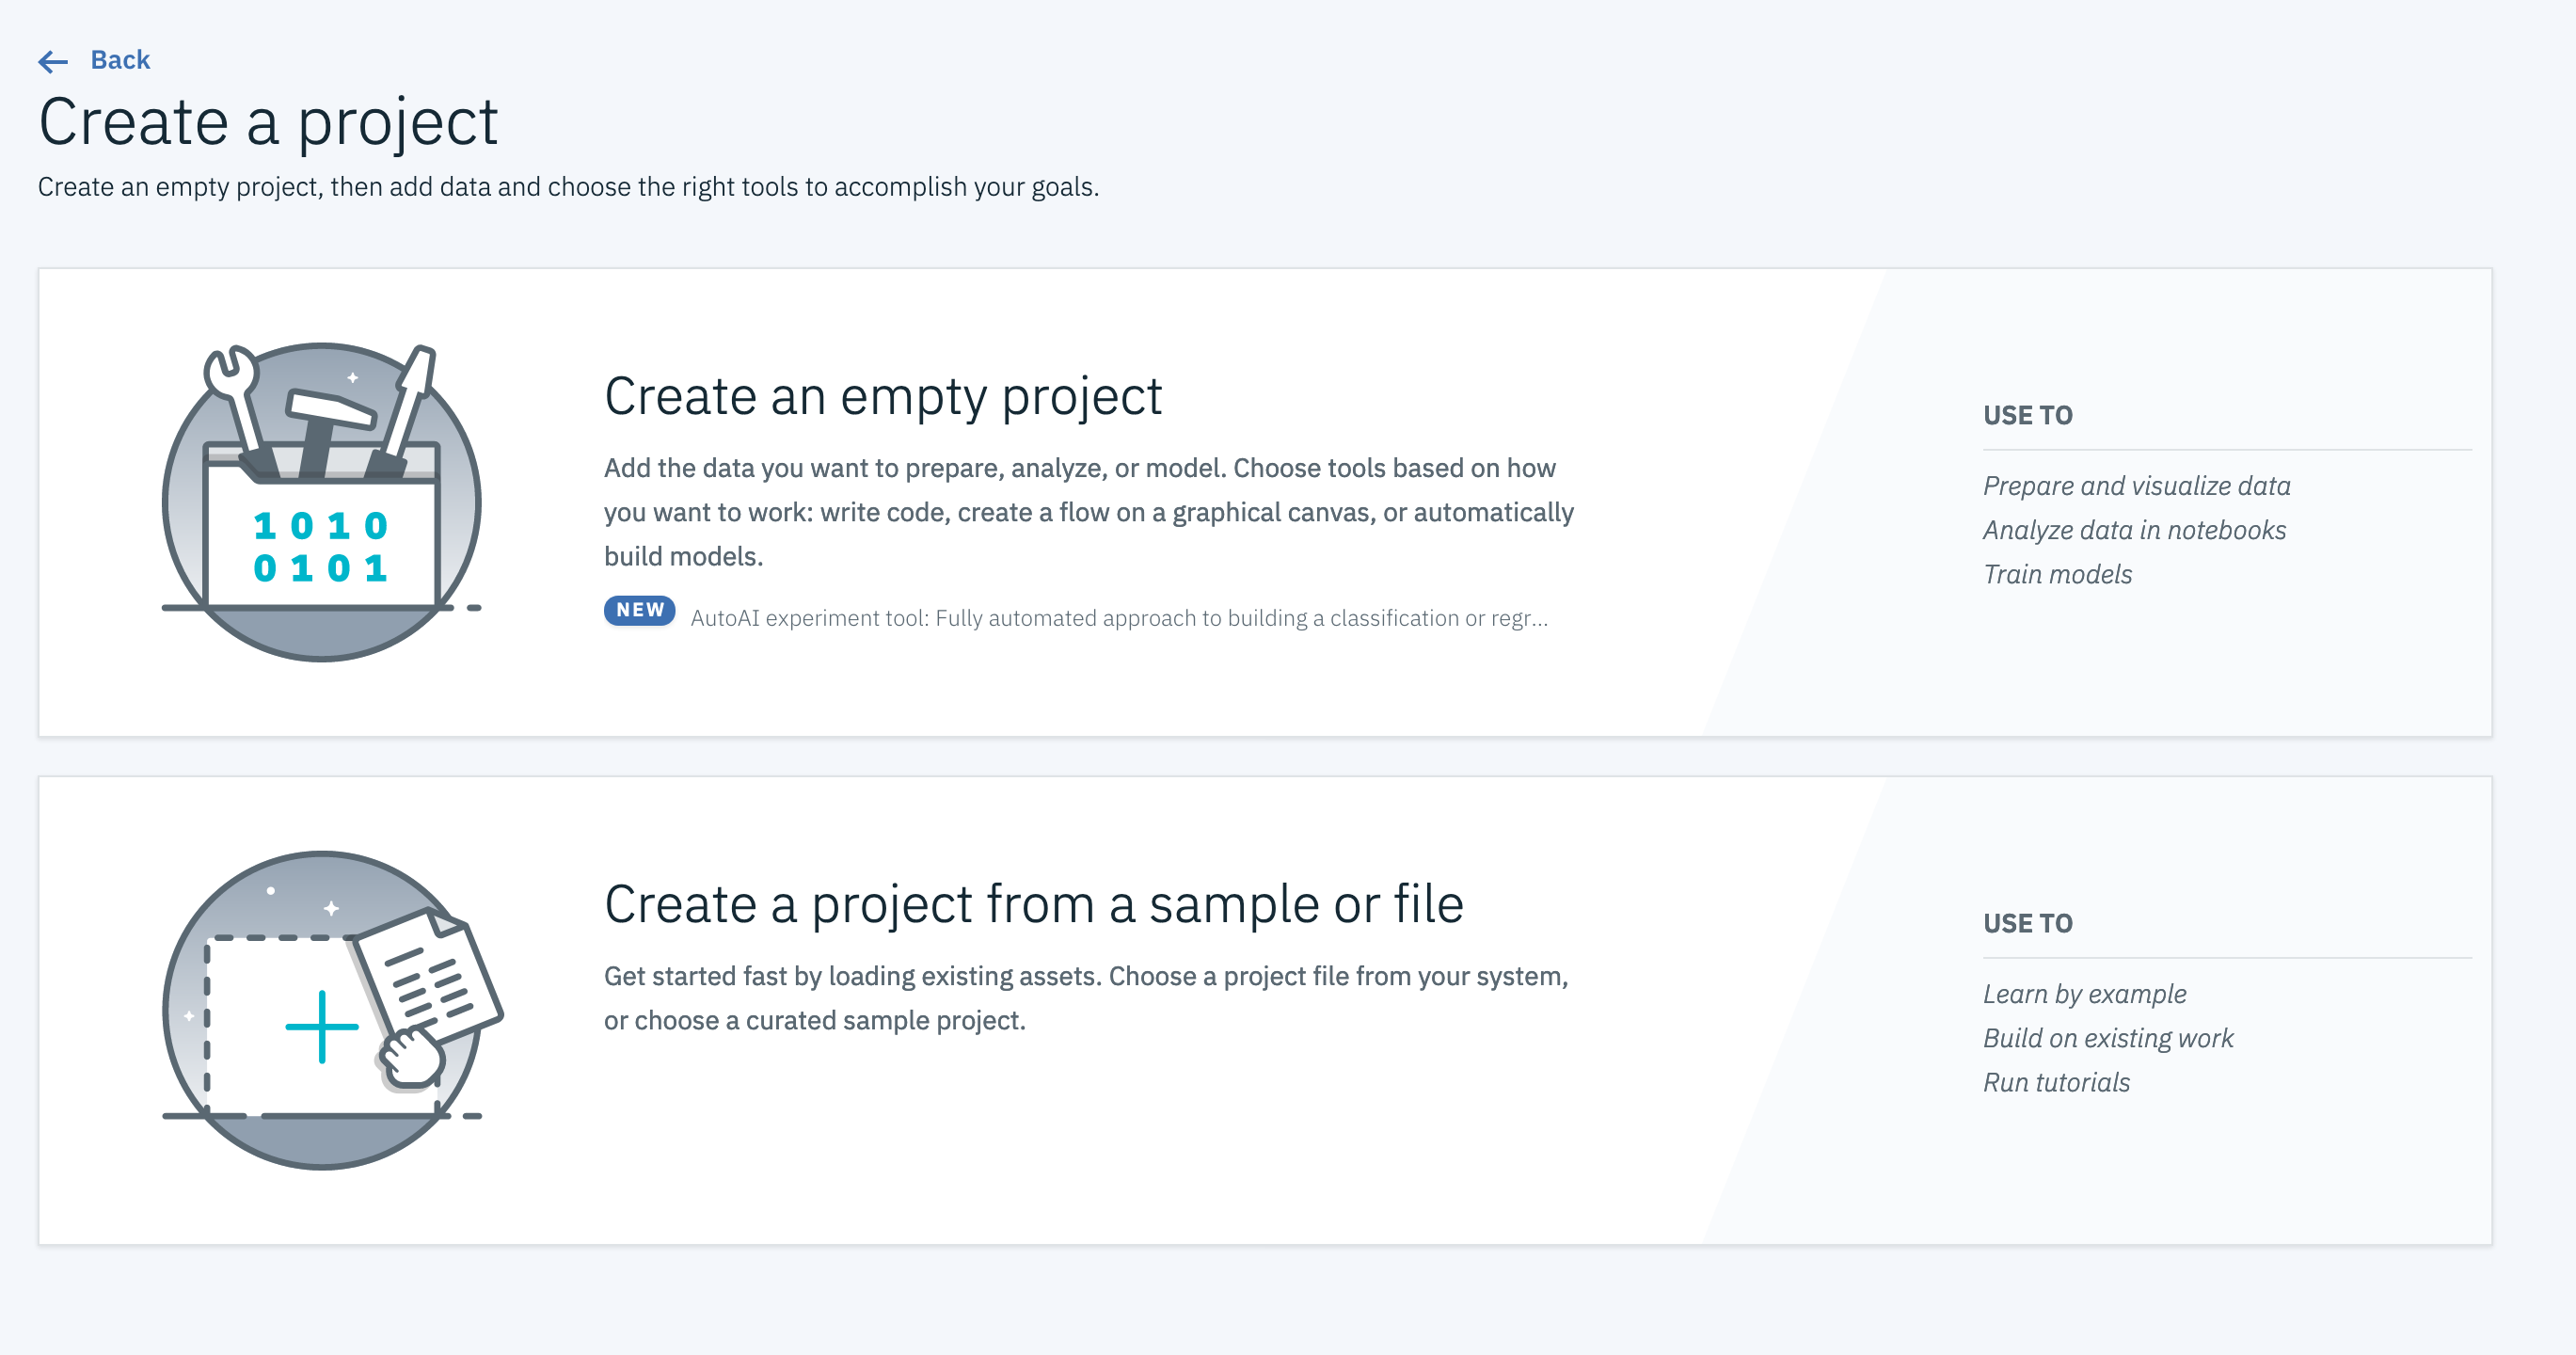Click the NEW badge
The image size is (2576, 1355).
639,610
